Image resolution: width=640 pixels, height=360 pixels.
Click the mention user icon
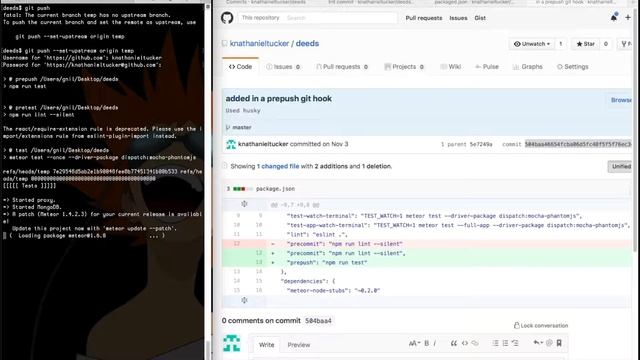[549, 343]
